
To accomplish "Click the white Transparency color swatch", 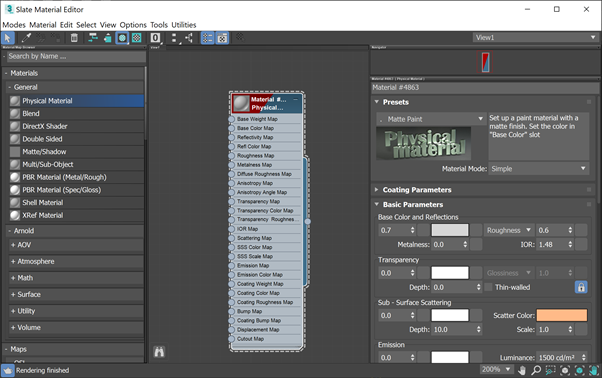I will tap(450, 273).
